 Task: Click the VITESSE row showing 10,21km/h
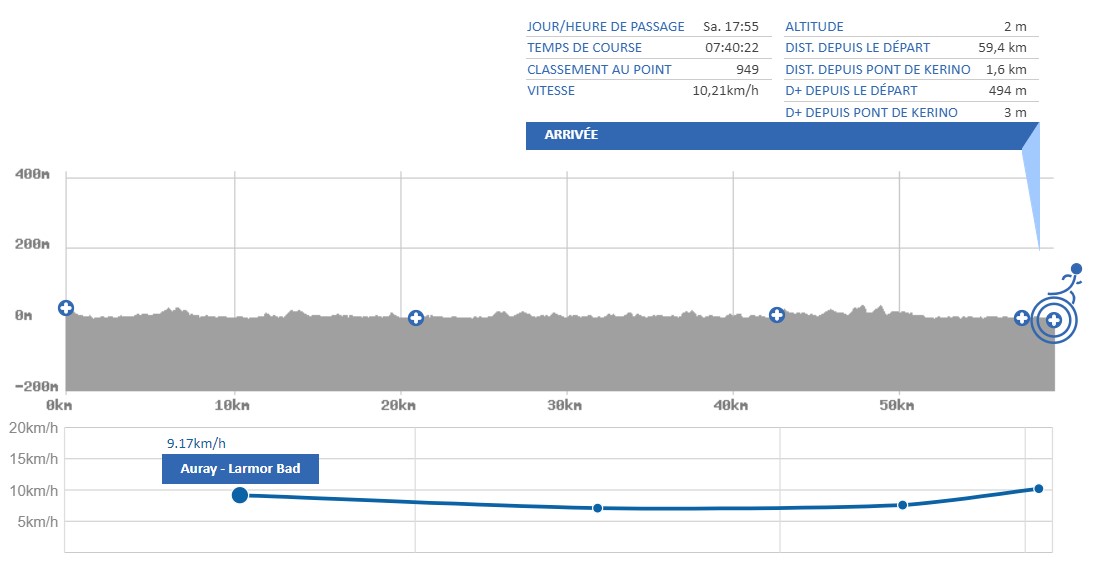[x=643, y=91]
